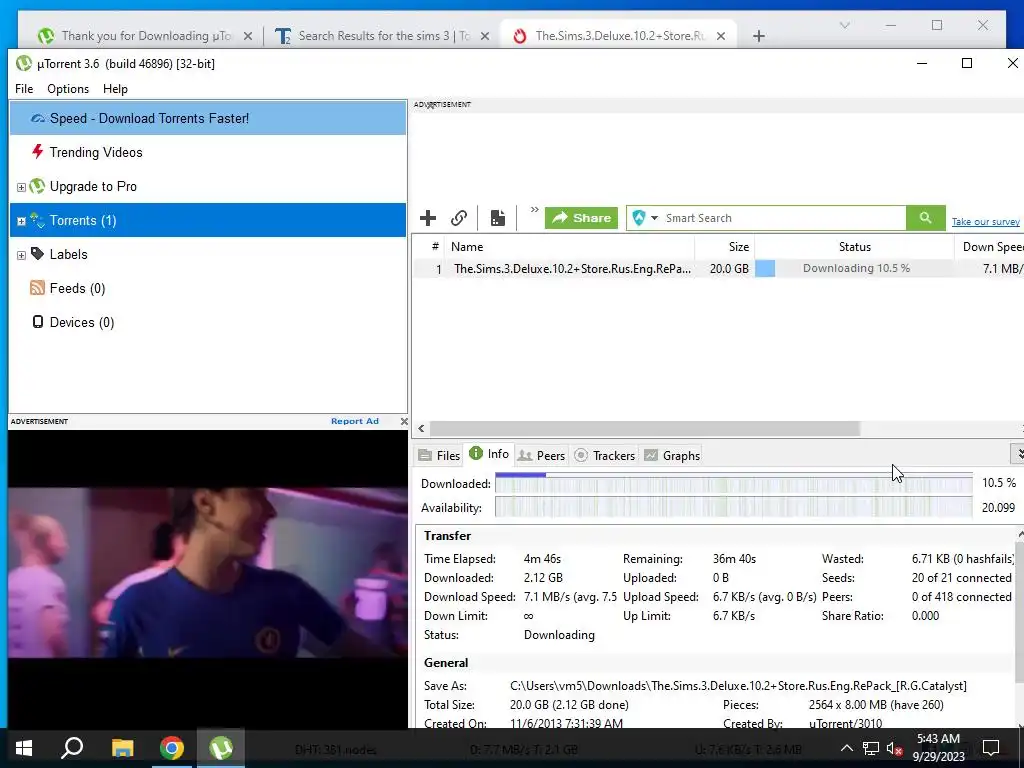Show hidden system tray icons
Screen dimensions: 1024x768
click(x=846, y=748)
